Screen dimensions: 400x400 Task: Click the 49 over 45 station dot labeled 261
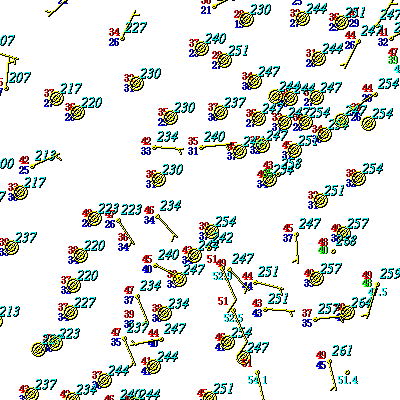coord(329,361)
